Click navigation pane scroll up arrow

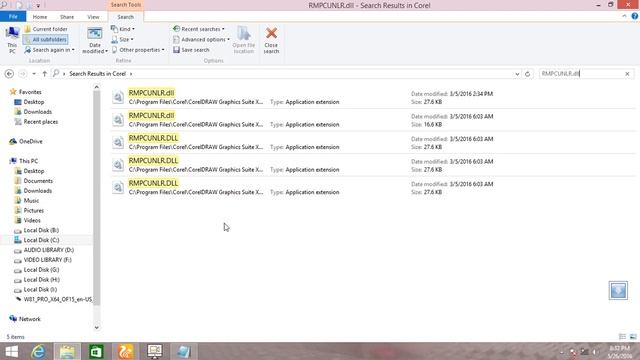tap(96, 87)
